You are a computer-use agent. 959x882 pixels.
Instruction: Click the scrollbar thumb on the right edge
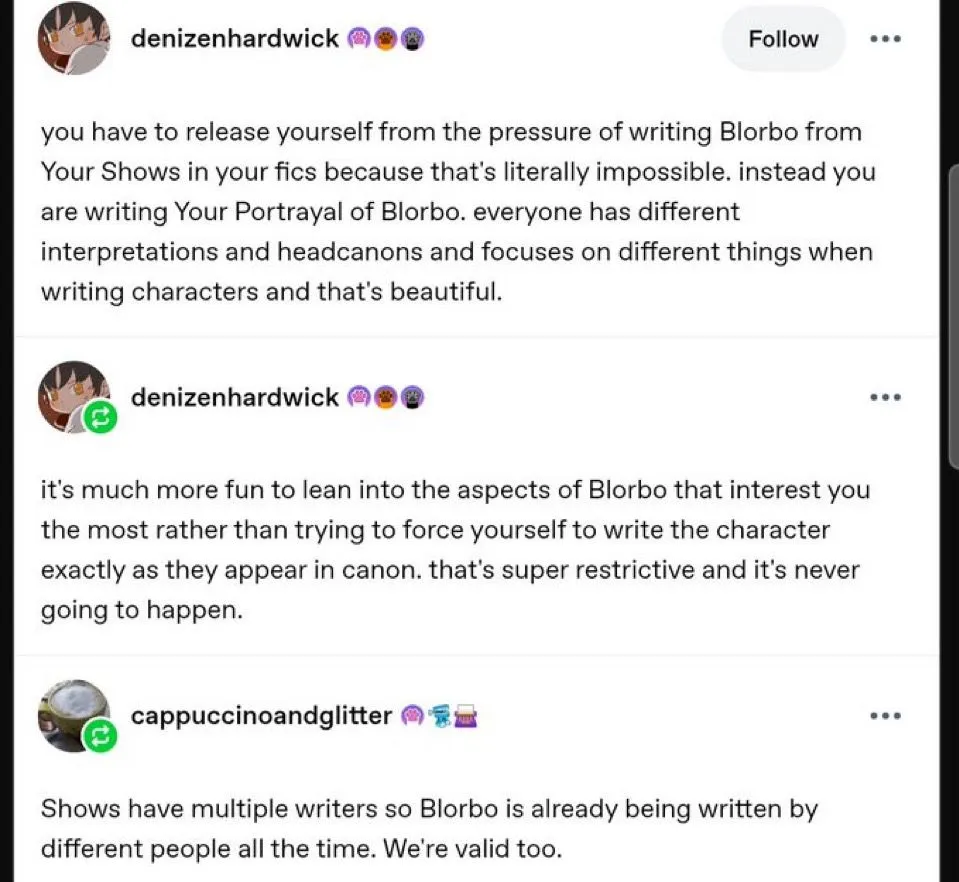953,317
